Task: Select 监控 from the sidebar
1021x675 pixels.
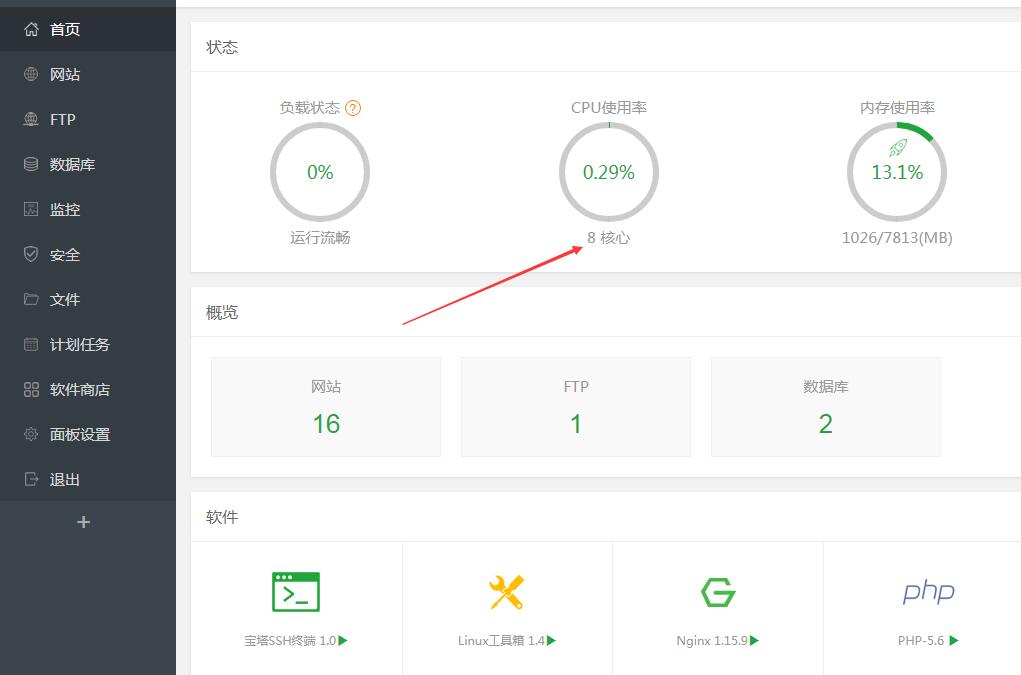Action: [x=65, y=210]
